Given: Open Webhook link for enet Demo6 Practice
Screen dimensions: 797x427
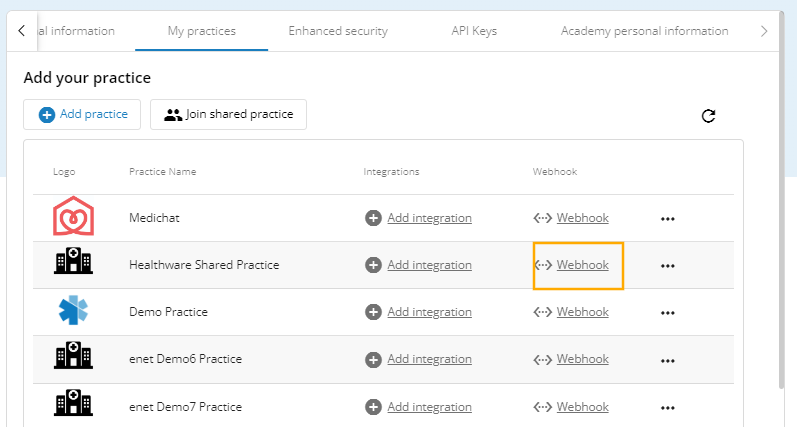Looking at the screenshot, I should point(582,359).
